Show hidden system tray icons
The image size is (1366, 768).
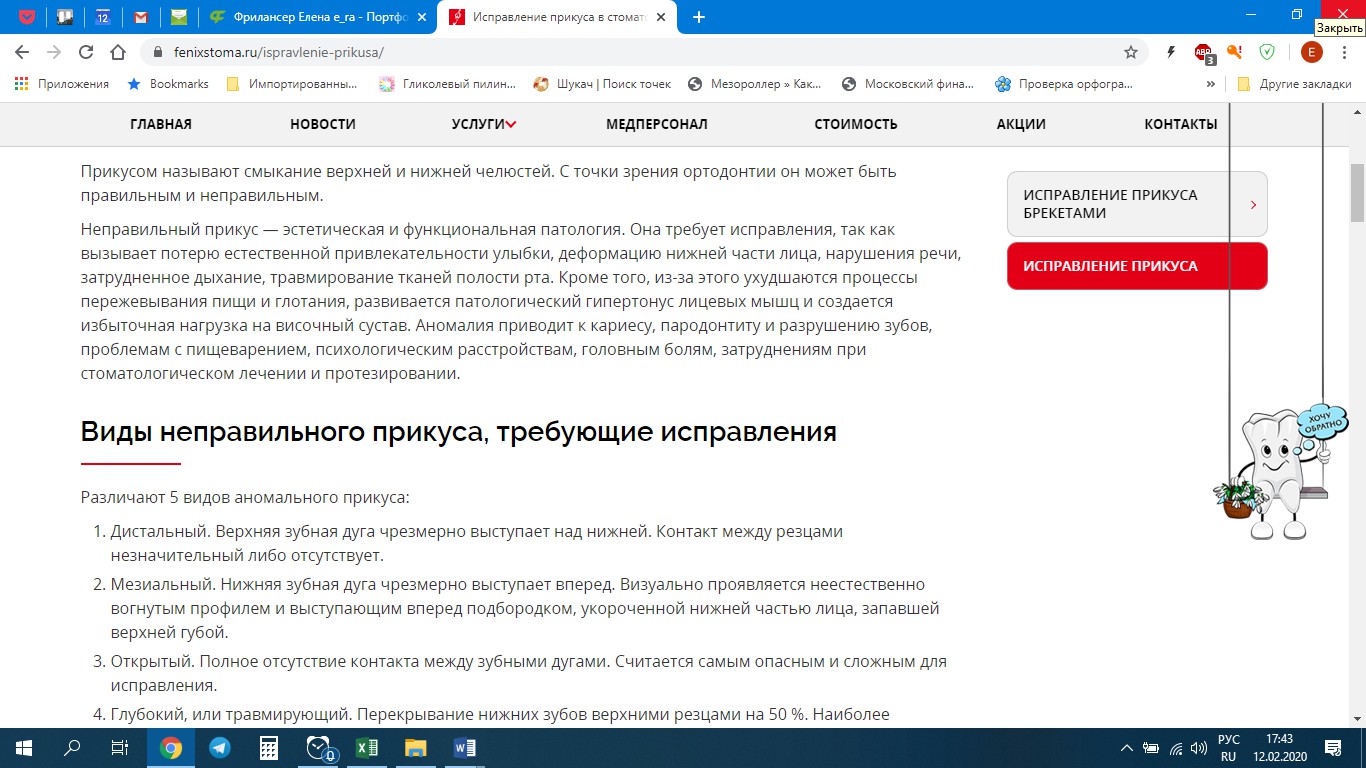pyautogui.click(x=1127, y=747)
